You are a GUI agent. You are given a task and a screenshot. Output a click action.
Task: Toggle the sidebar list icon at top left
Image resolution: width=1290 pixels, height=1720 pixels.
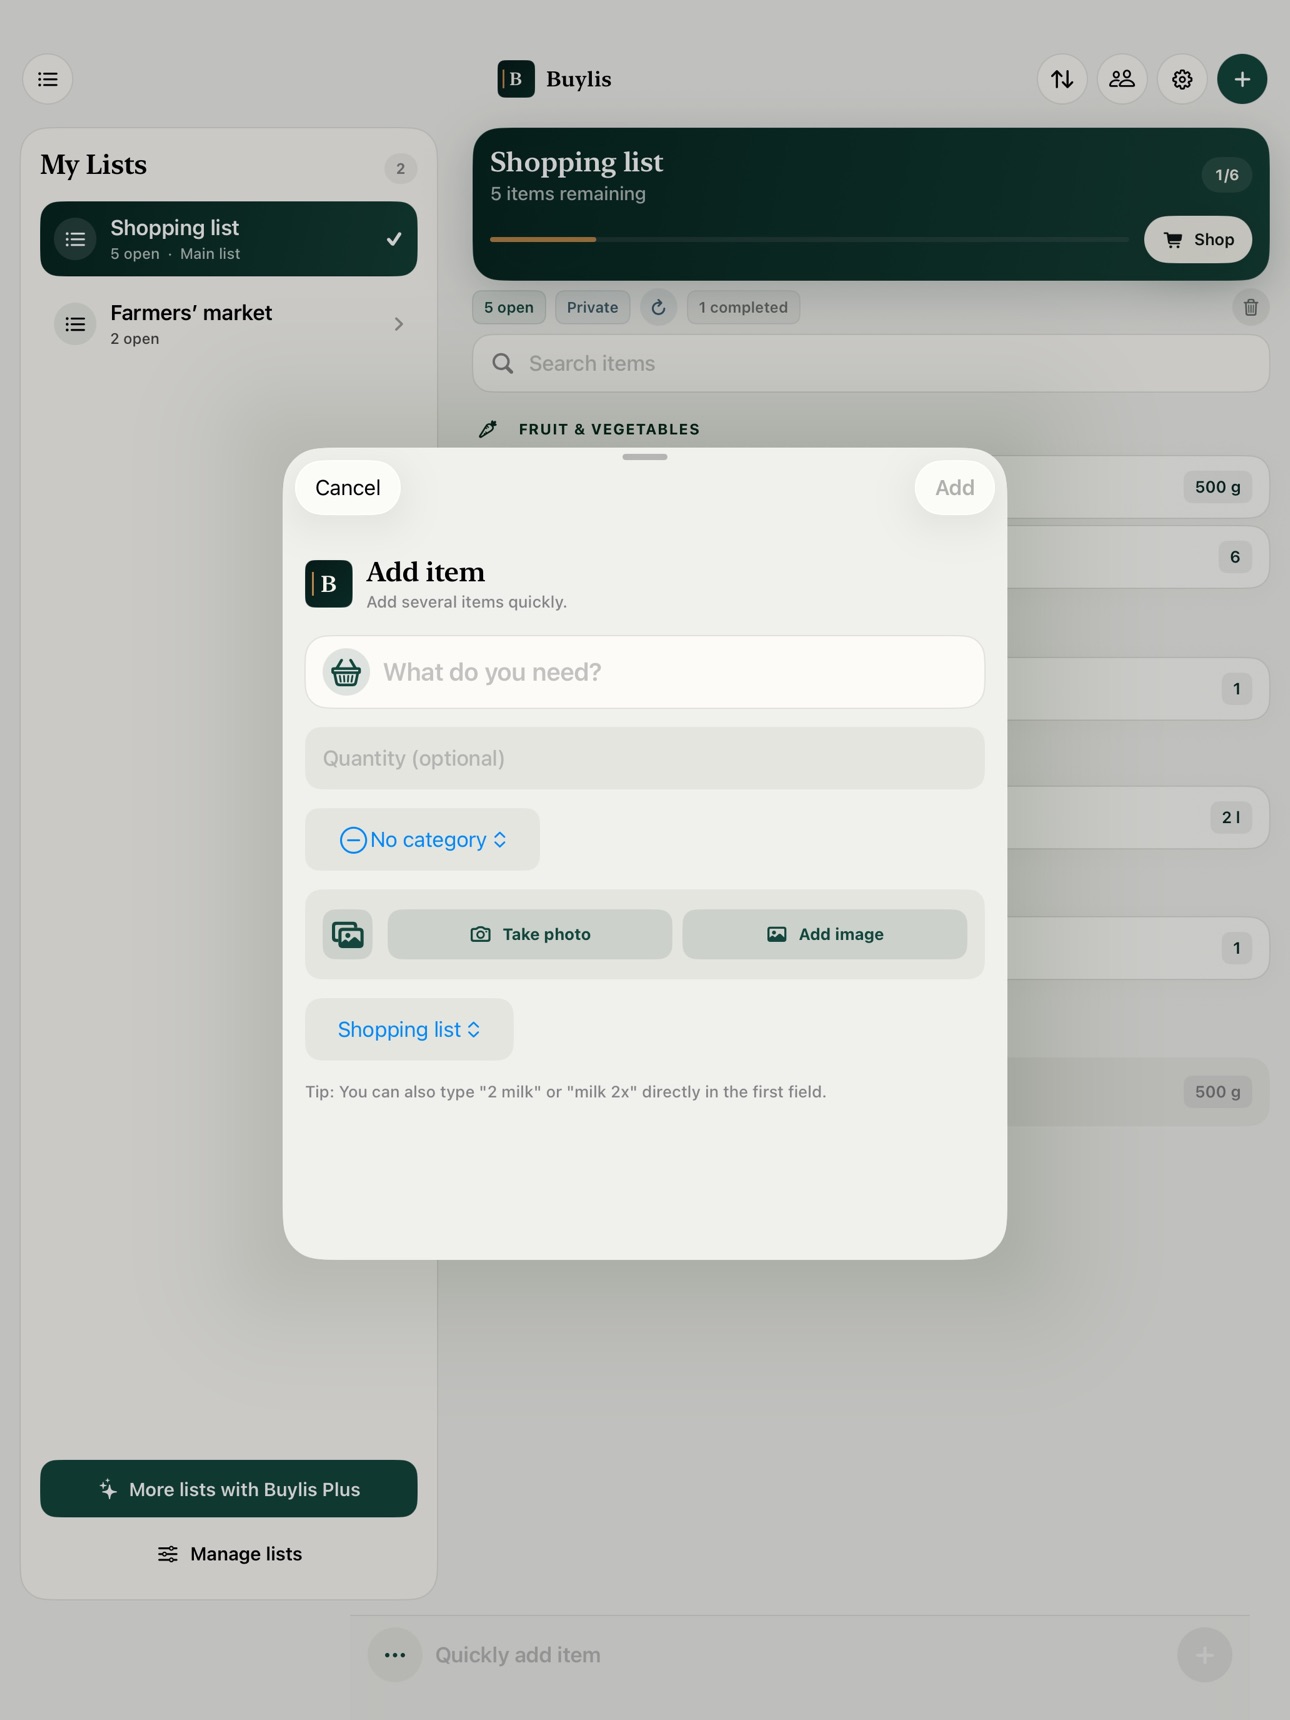tap(48, 79)
